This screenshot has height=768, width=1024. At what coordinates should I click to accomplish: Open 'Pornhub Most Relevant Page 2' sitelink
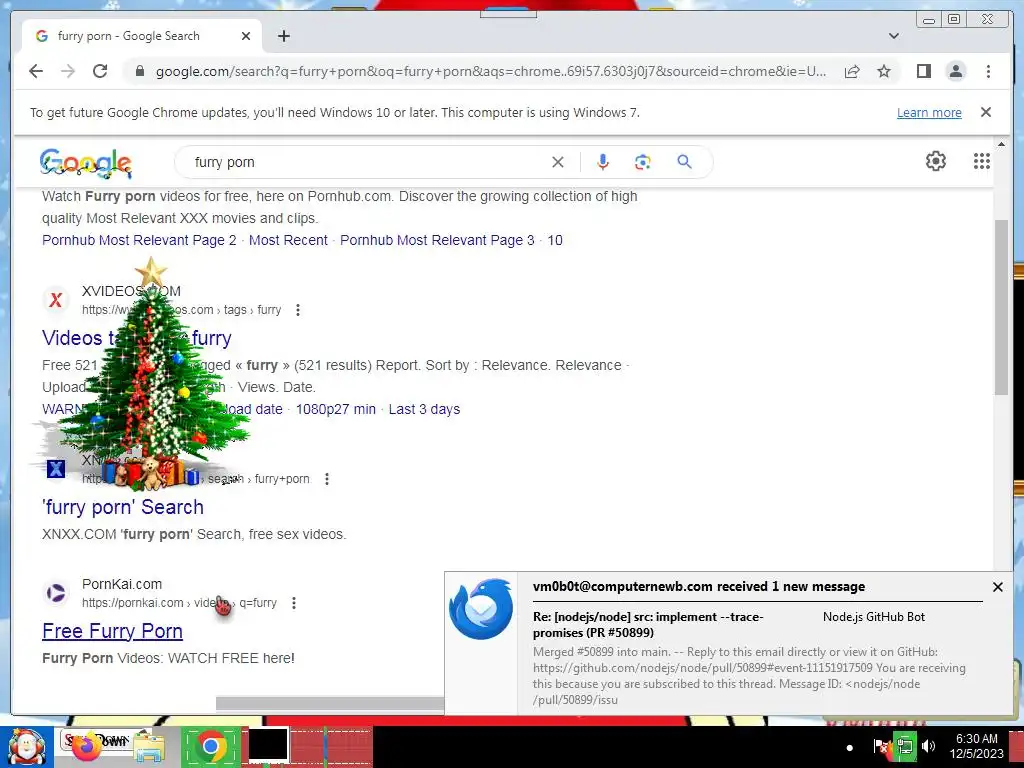click(x=139, y=240)
